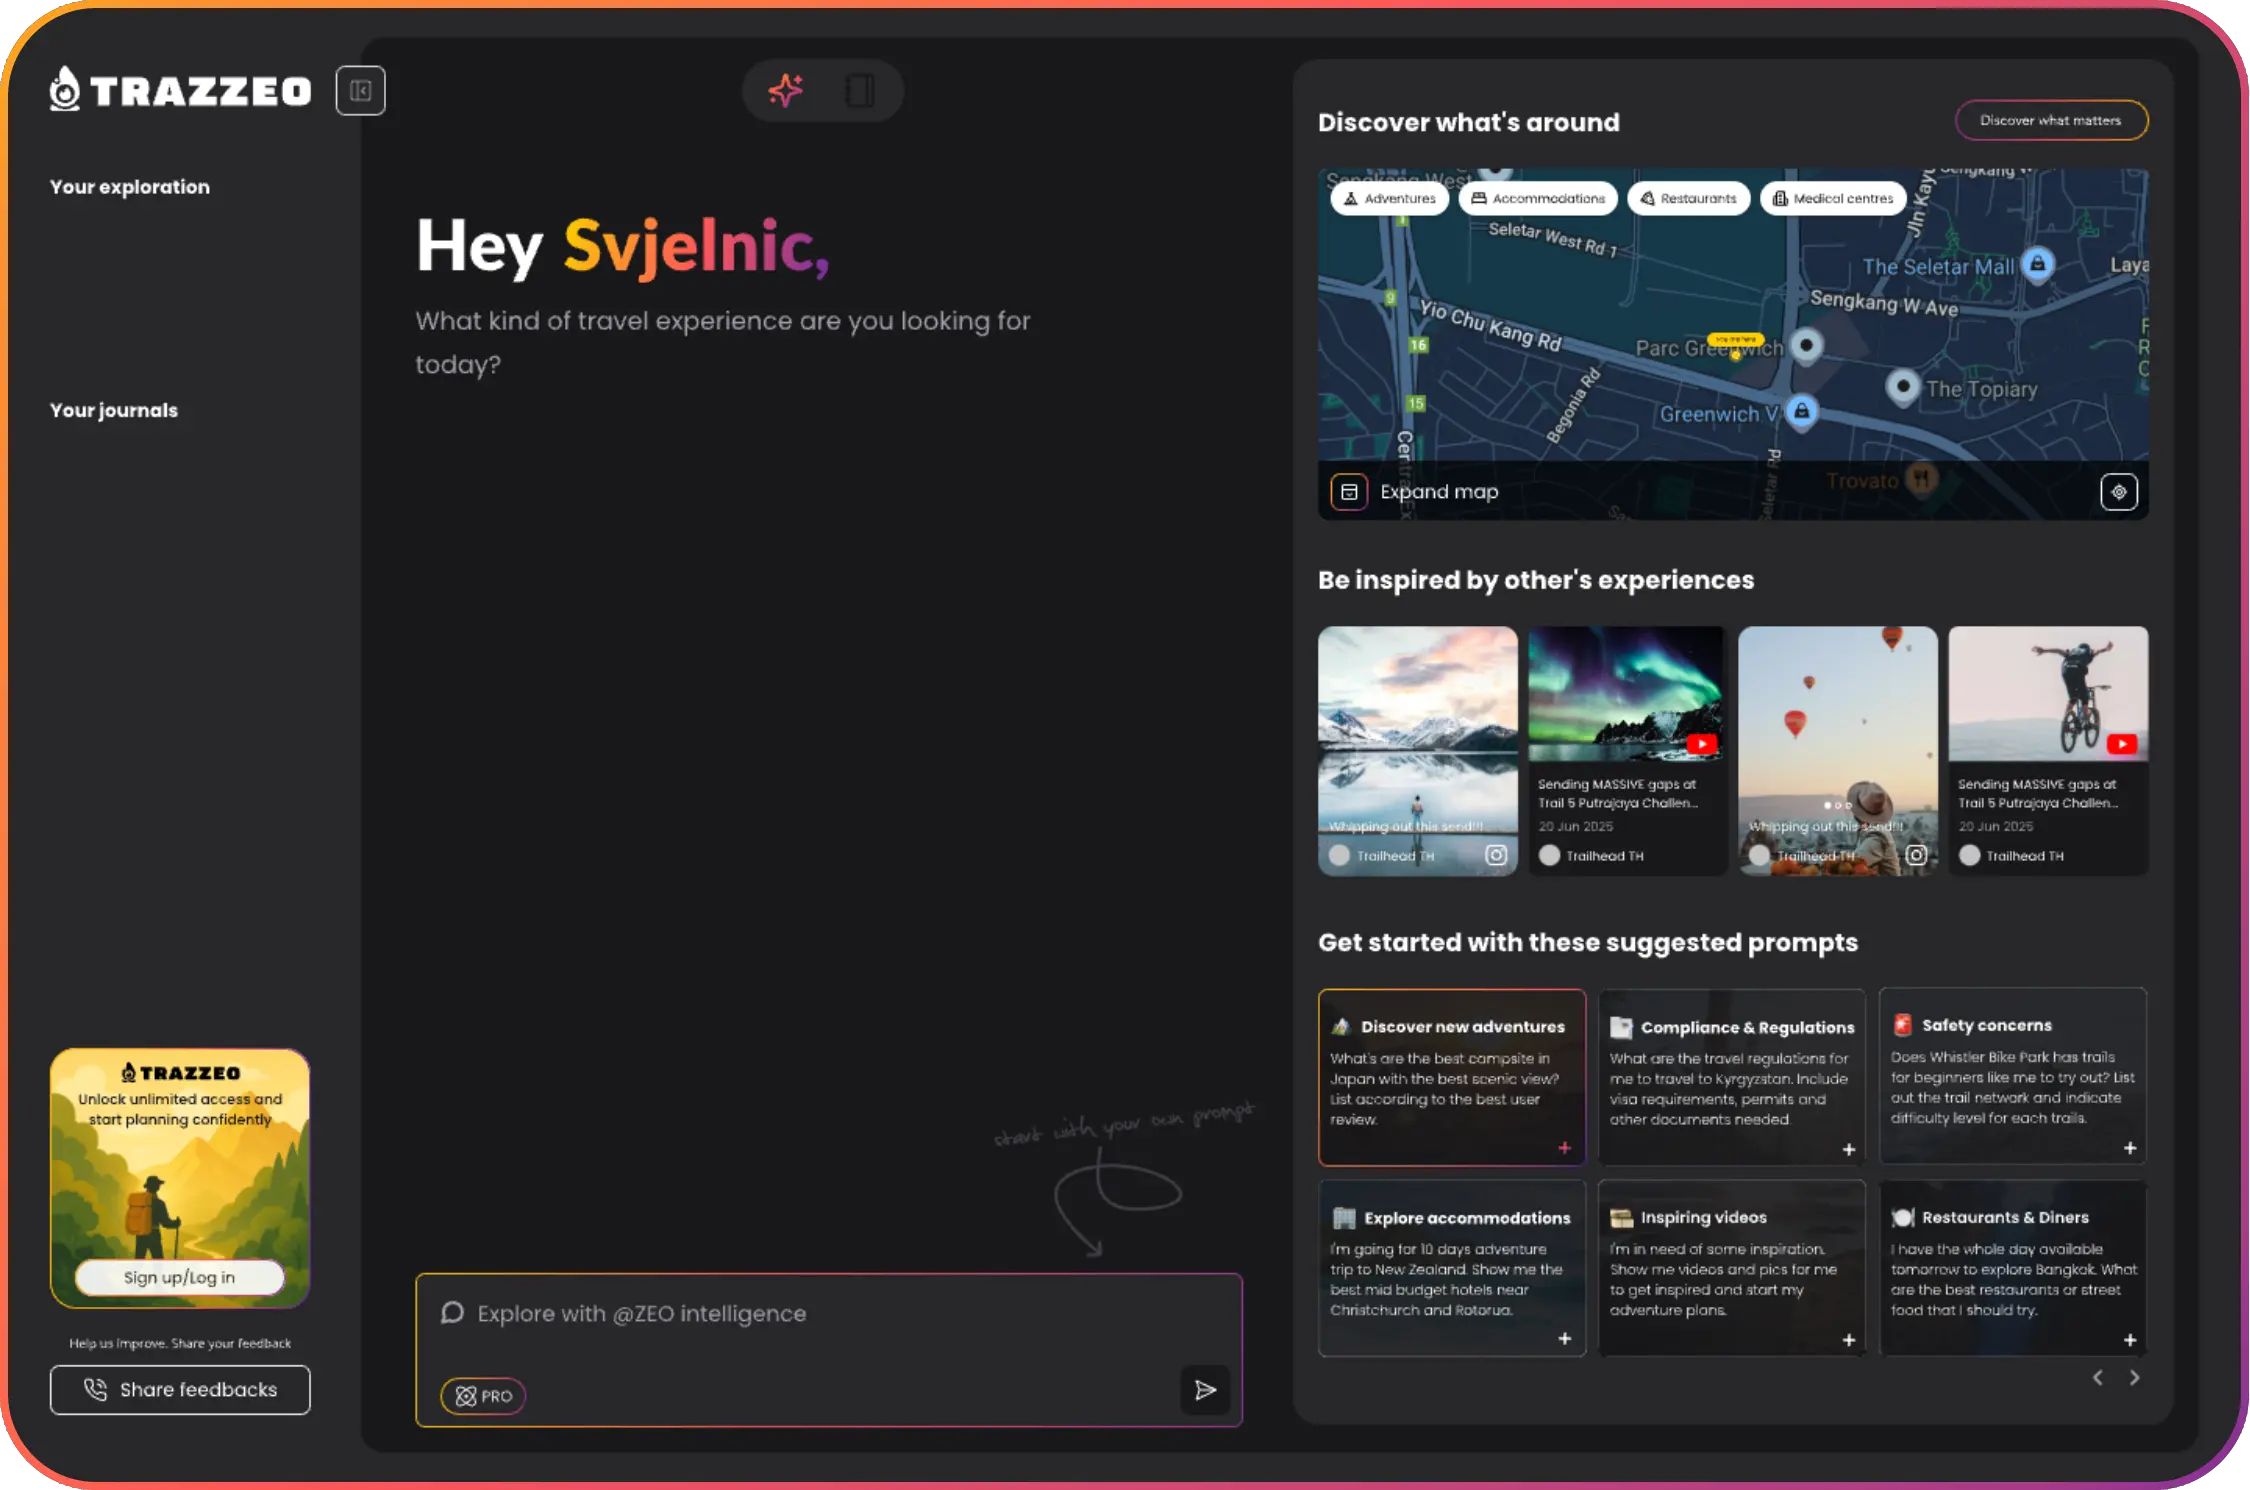
Task: Click the Discover what matters button
Action: (2050, 121)
